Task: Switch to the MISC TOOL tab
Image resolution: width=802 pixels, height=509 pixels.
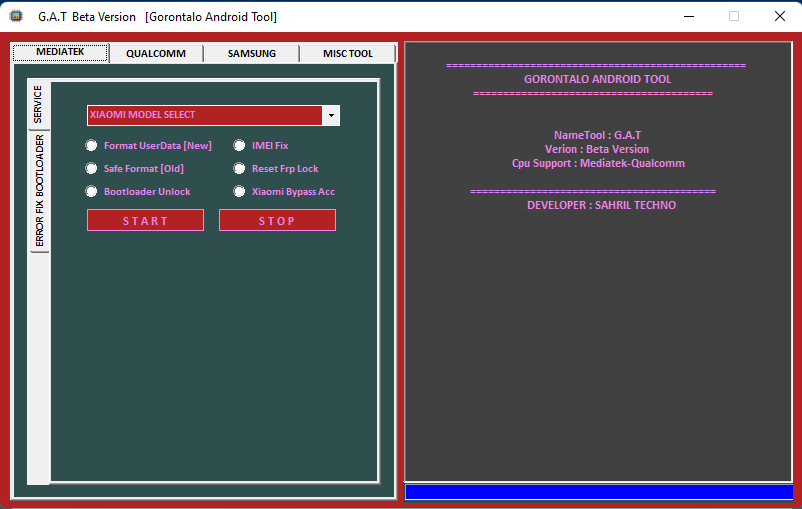Action: coord(348,54)
